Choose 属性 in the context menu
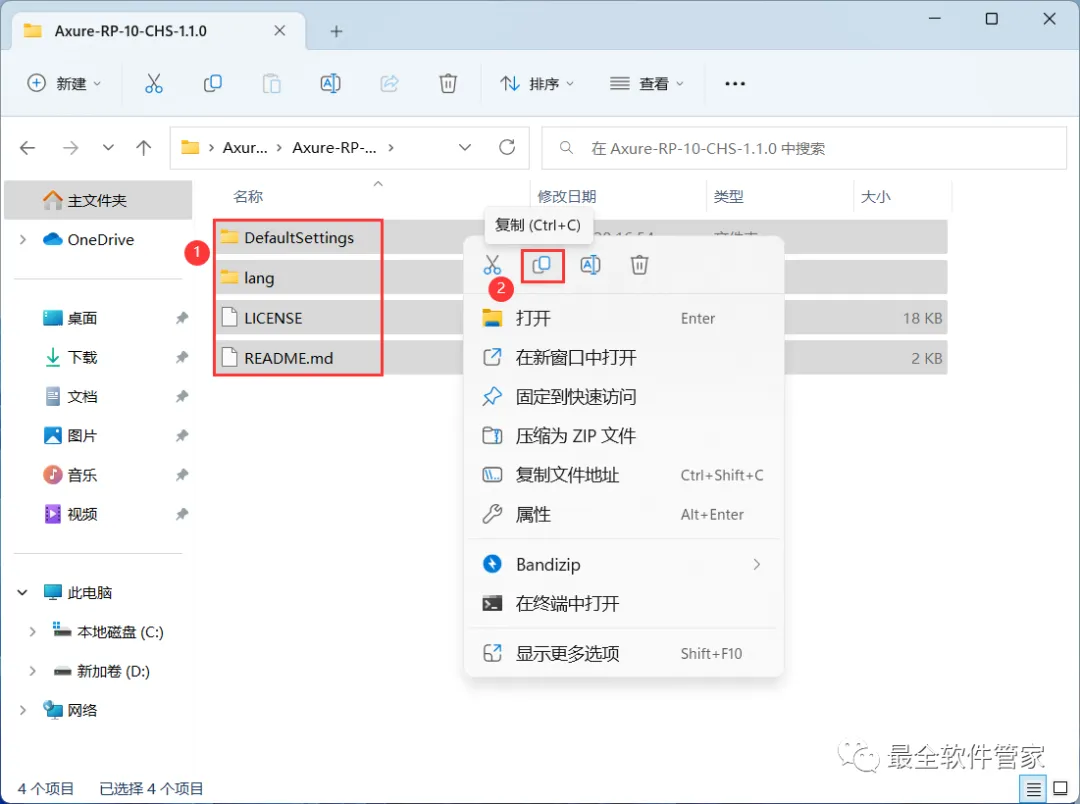1080x804 pixels. pos(624,515)
